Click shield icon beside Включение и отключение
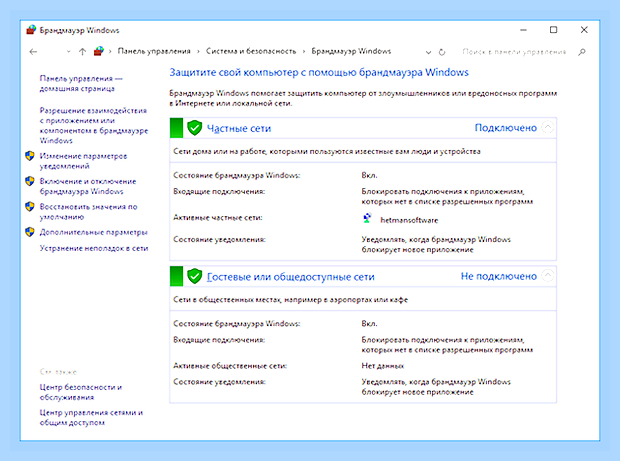620x461 pixels. (30, 181)
